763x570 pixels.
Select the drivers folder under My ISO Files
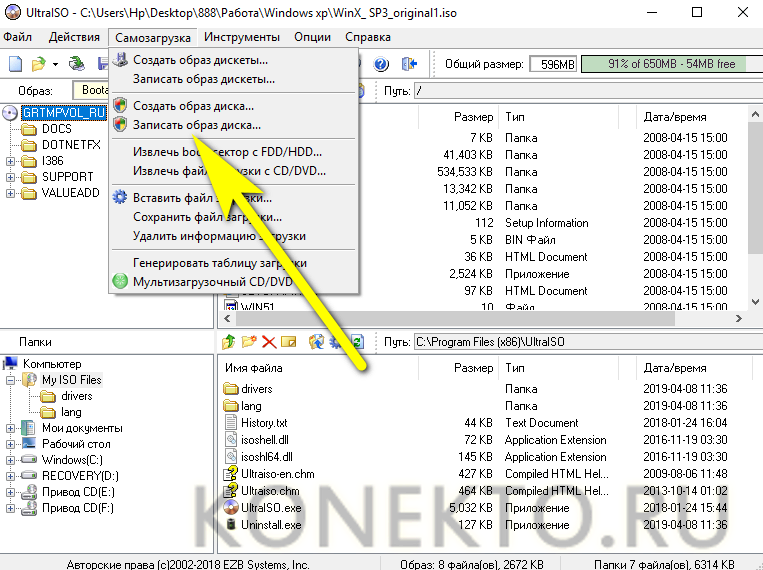click(76, 396)
